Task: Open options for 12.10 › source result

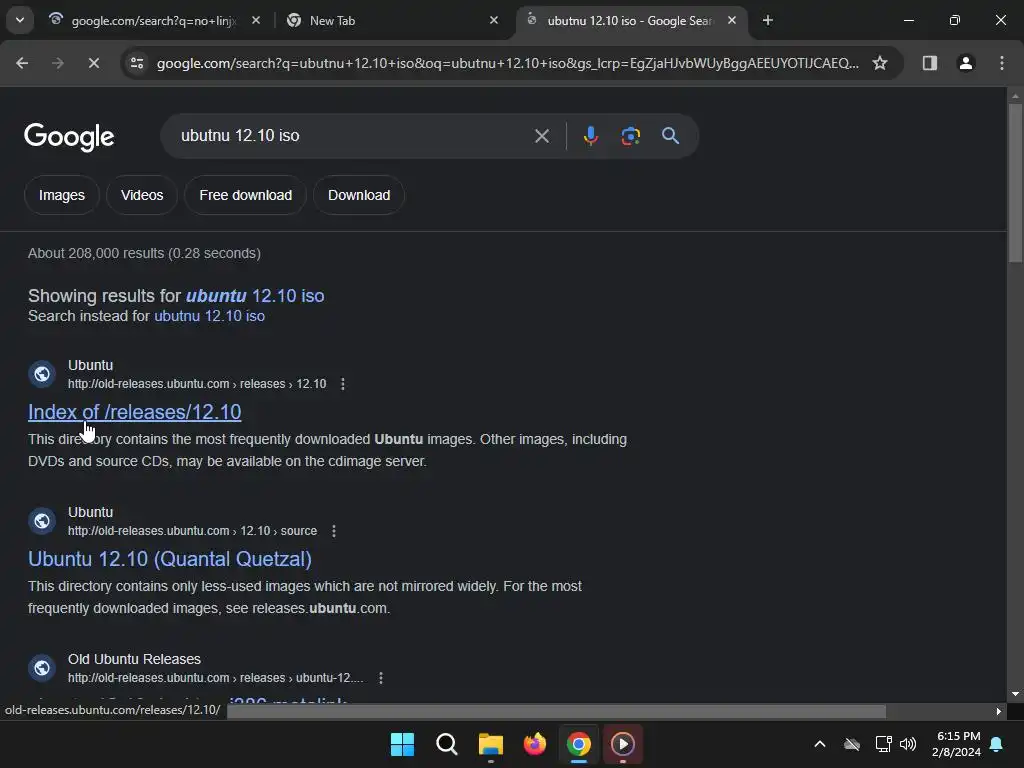Action: (x=334, y=531)
